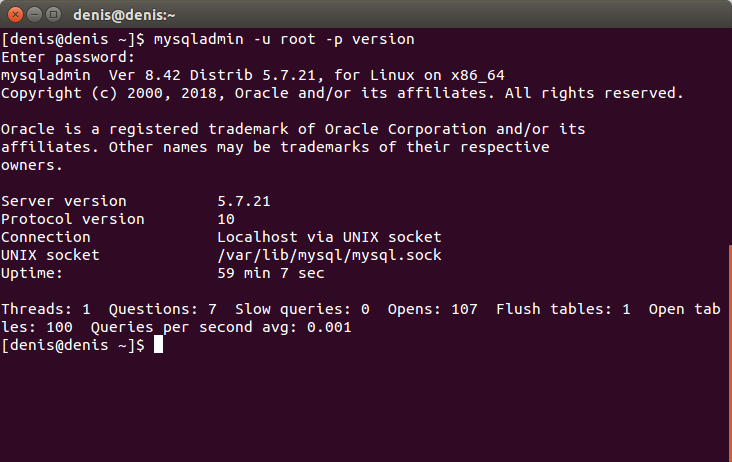
Task: Click the Protocol version value 10
Action: [x=226, y=219]
